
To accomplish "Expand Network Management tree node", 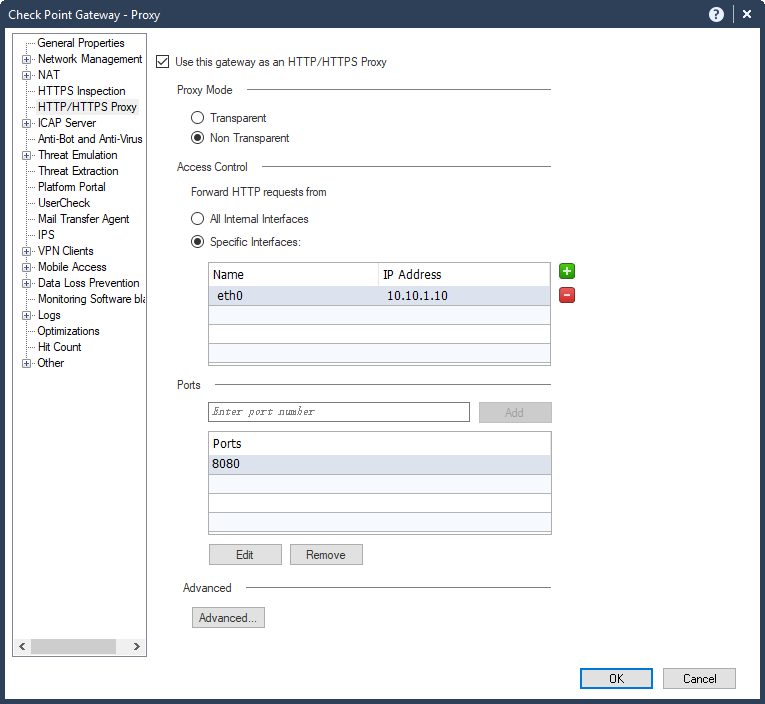I will [x=26, y=60].
